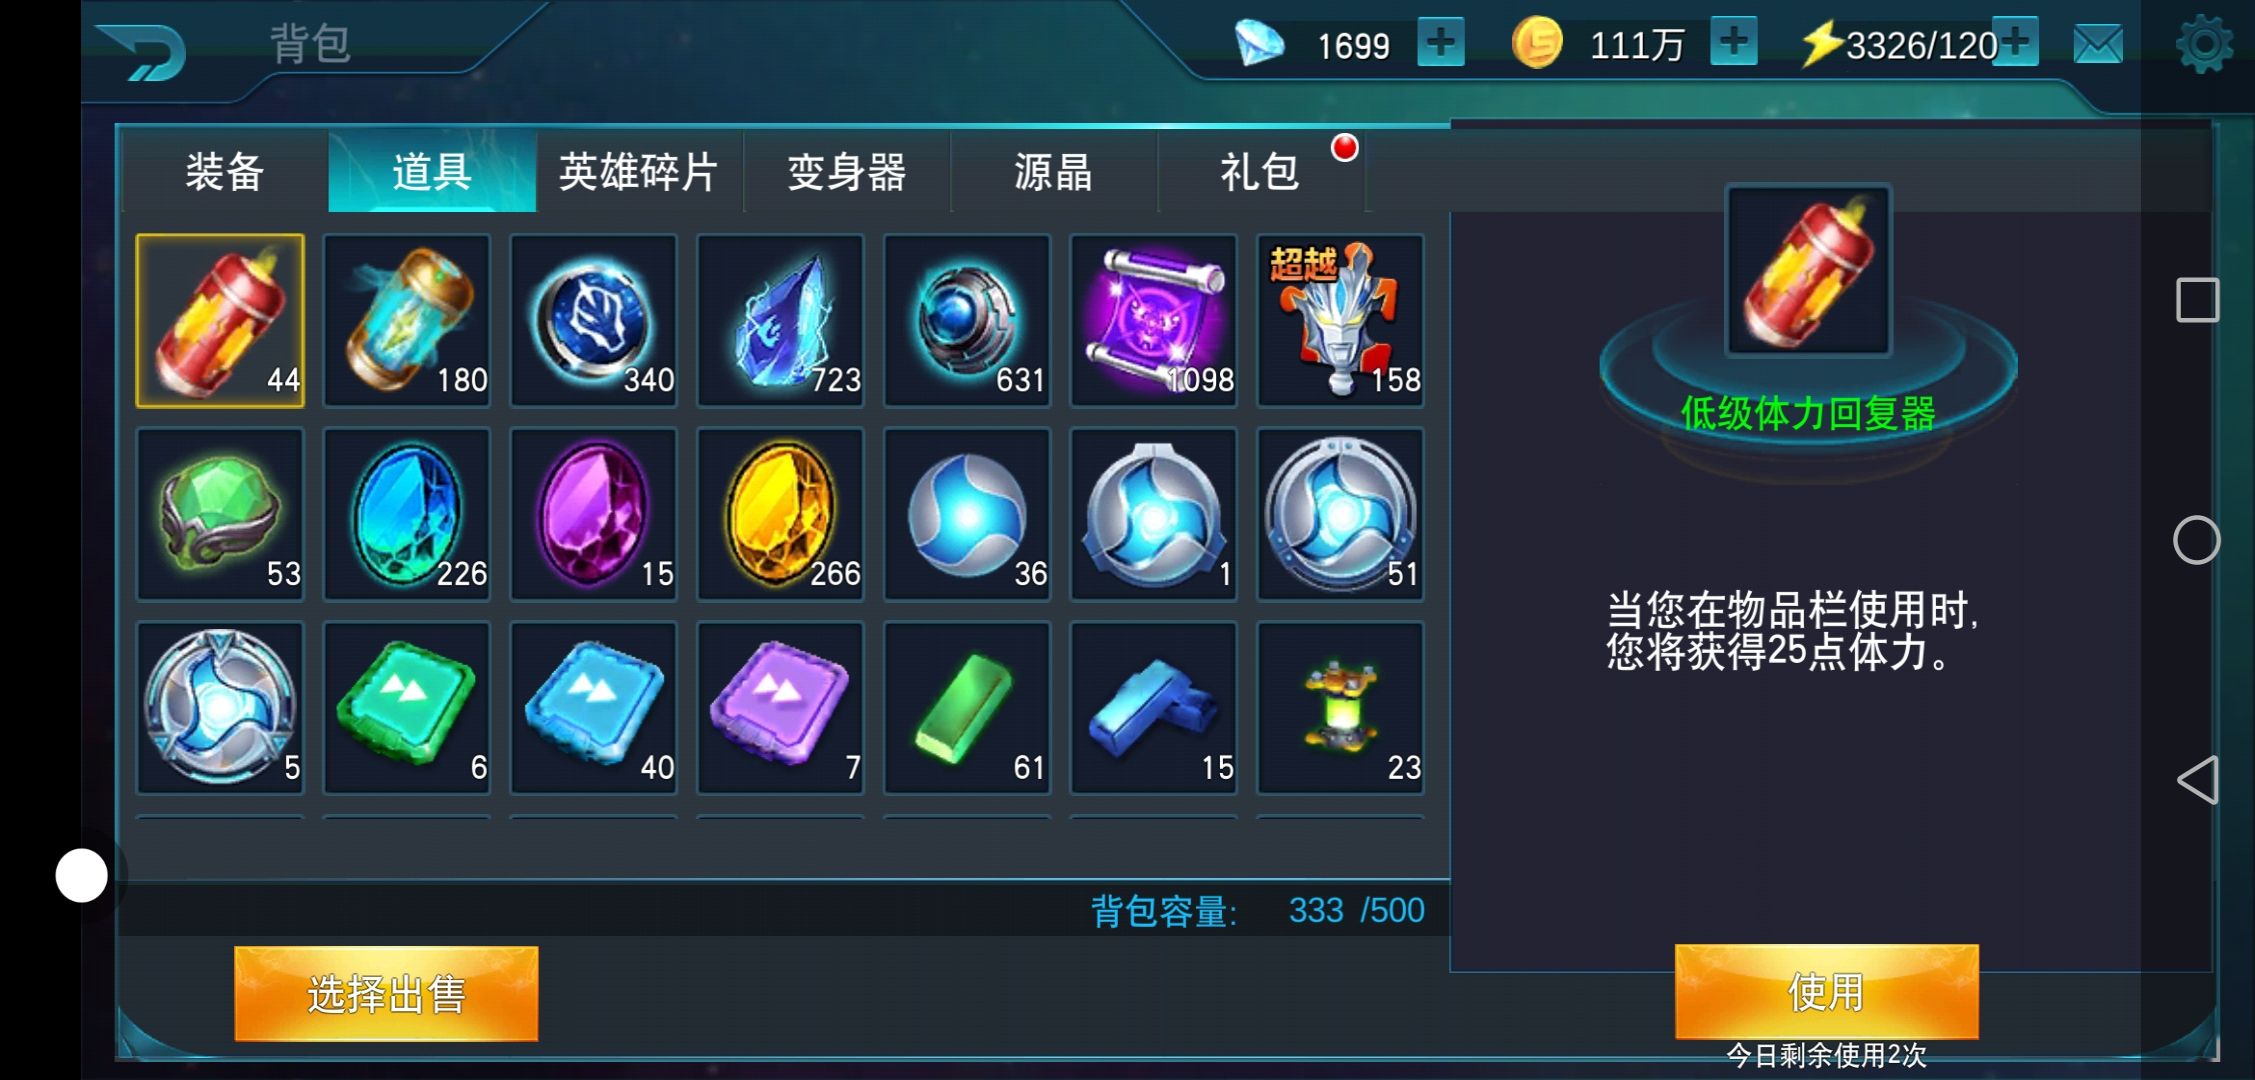Tap the Android home circle button
This screenshot has width=2255, height=1080.
pos(2197,541)
